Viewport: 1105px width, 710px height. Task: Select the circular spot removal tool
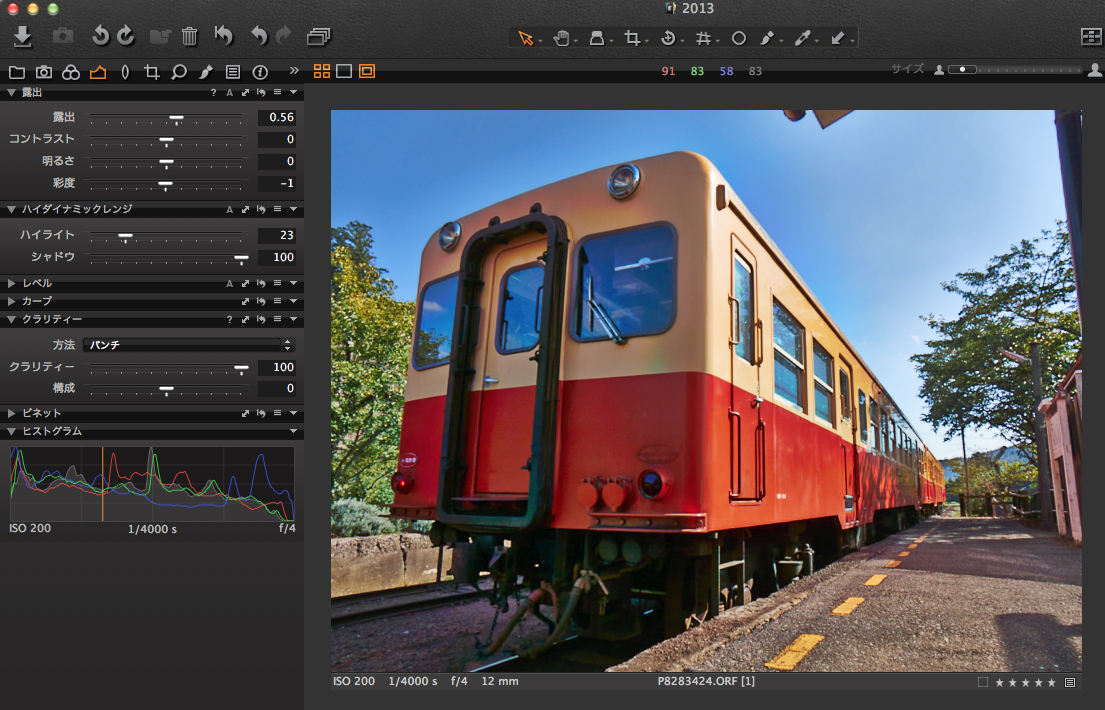point(739,38)
